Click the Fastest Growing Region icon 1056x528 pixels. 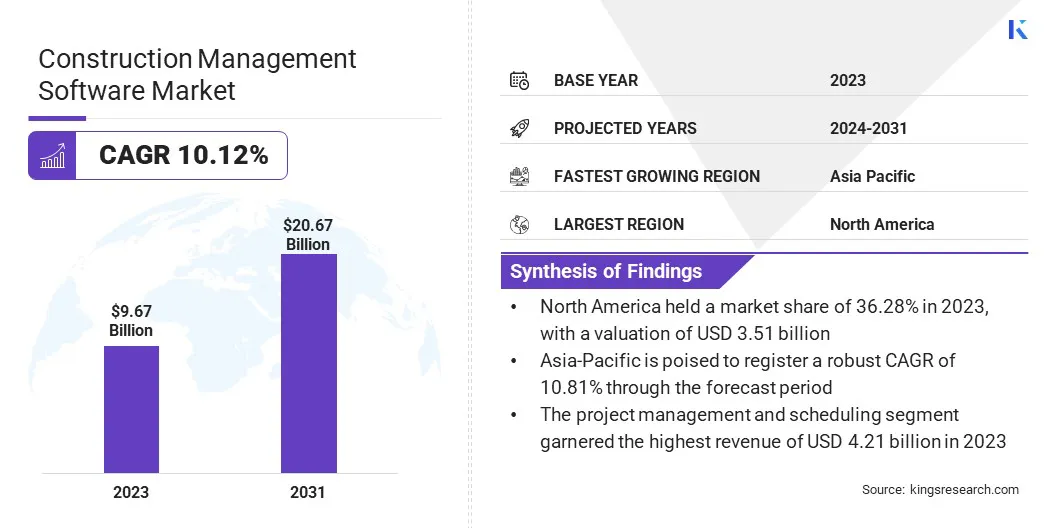coord(519,176)
